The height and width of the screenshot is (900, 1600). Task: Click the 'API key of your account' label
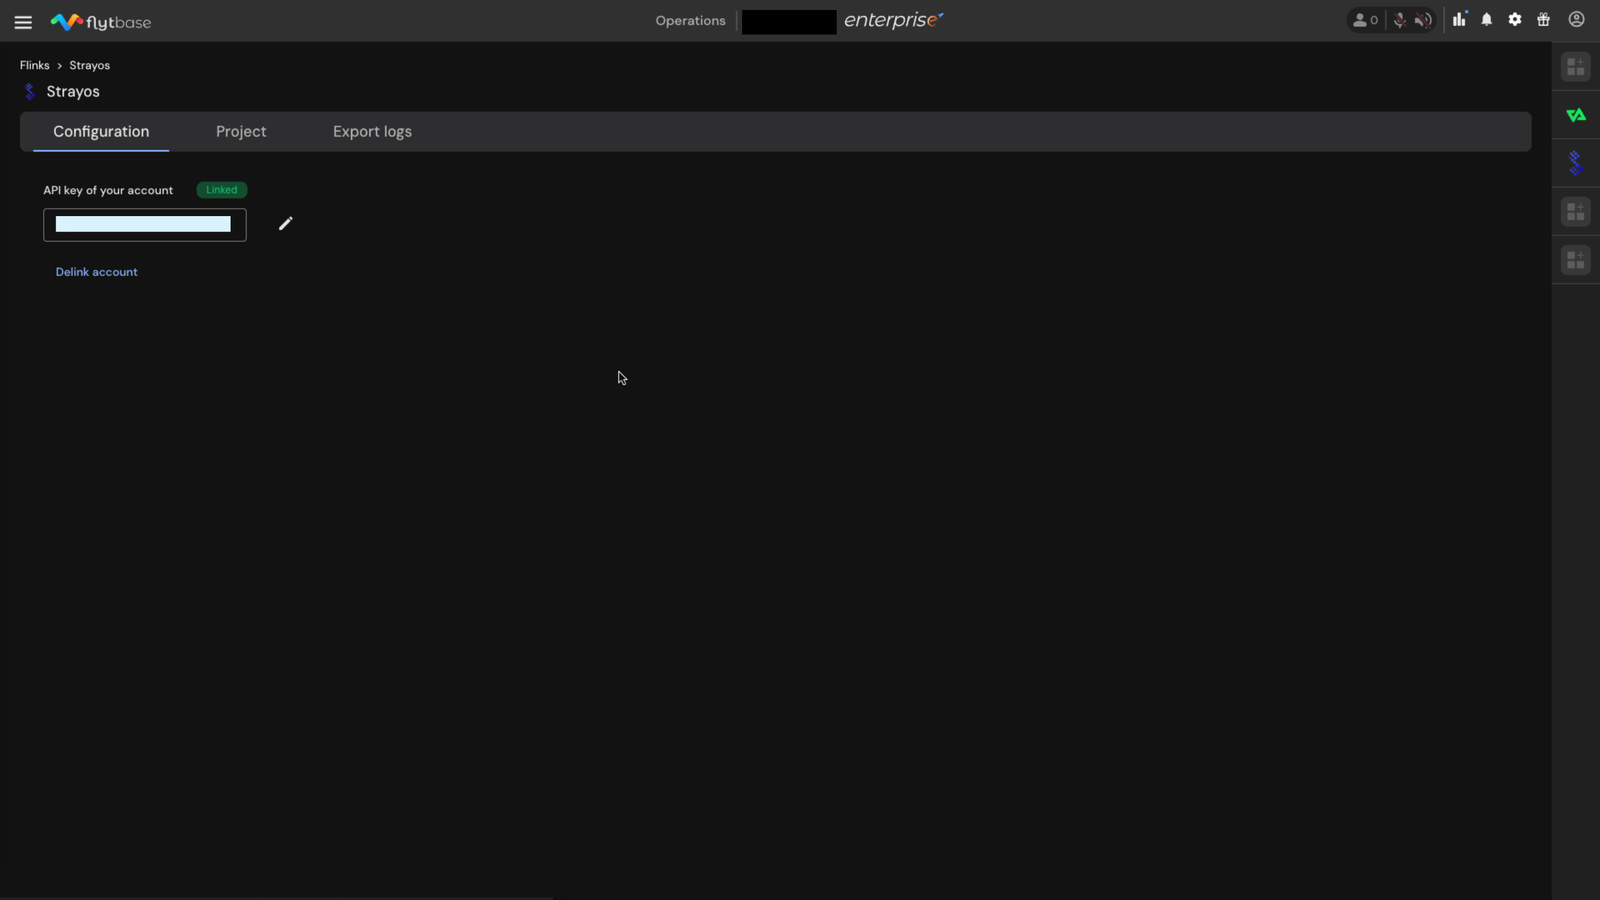[x=108, y=190]
